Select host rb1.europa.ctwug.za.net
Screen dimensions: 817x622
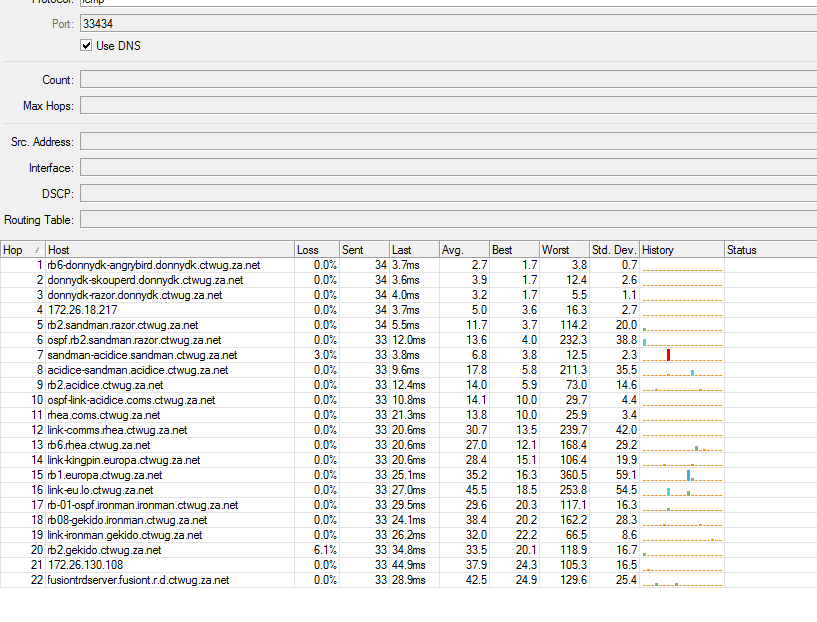click(105, 476)
